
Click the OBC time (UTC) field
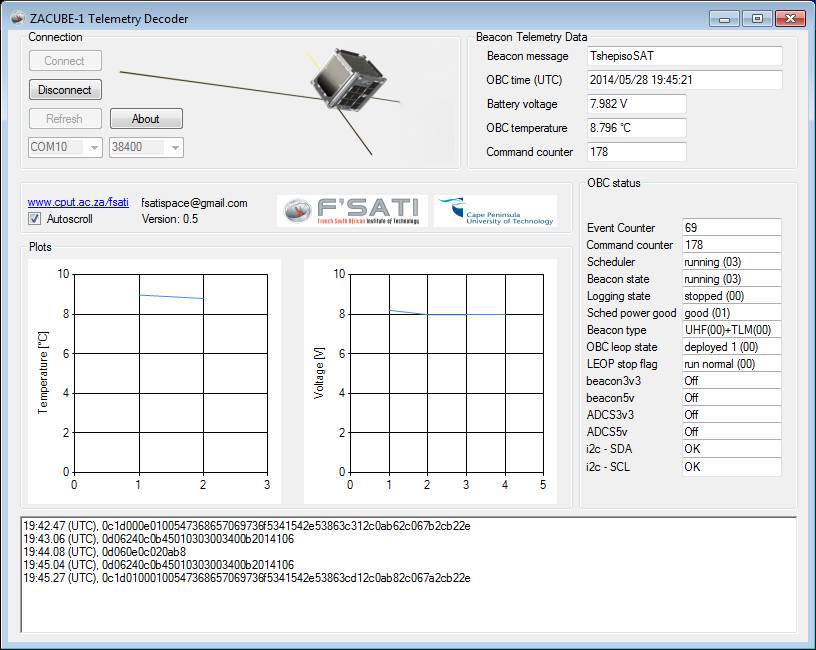pyautogui.click(x=684, y=80)
